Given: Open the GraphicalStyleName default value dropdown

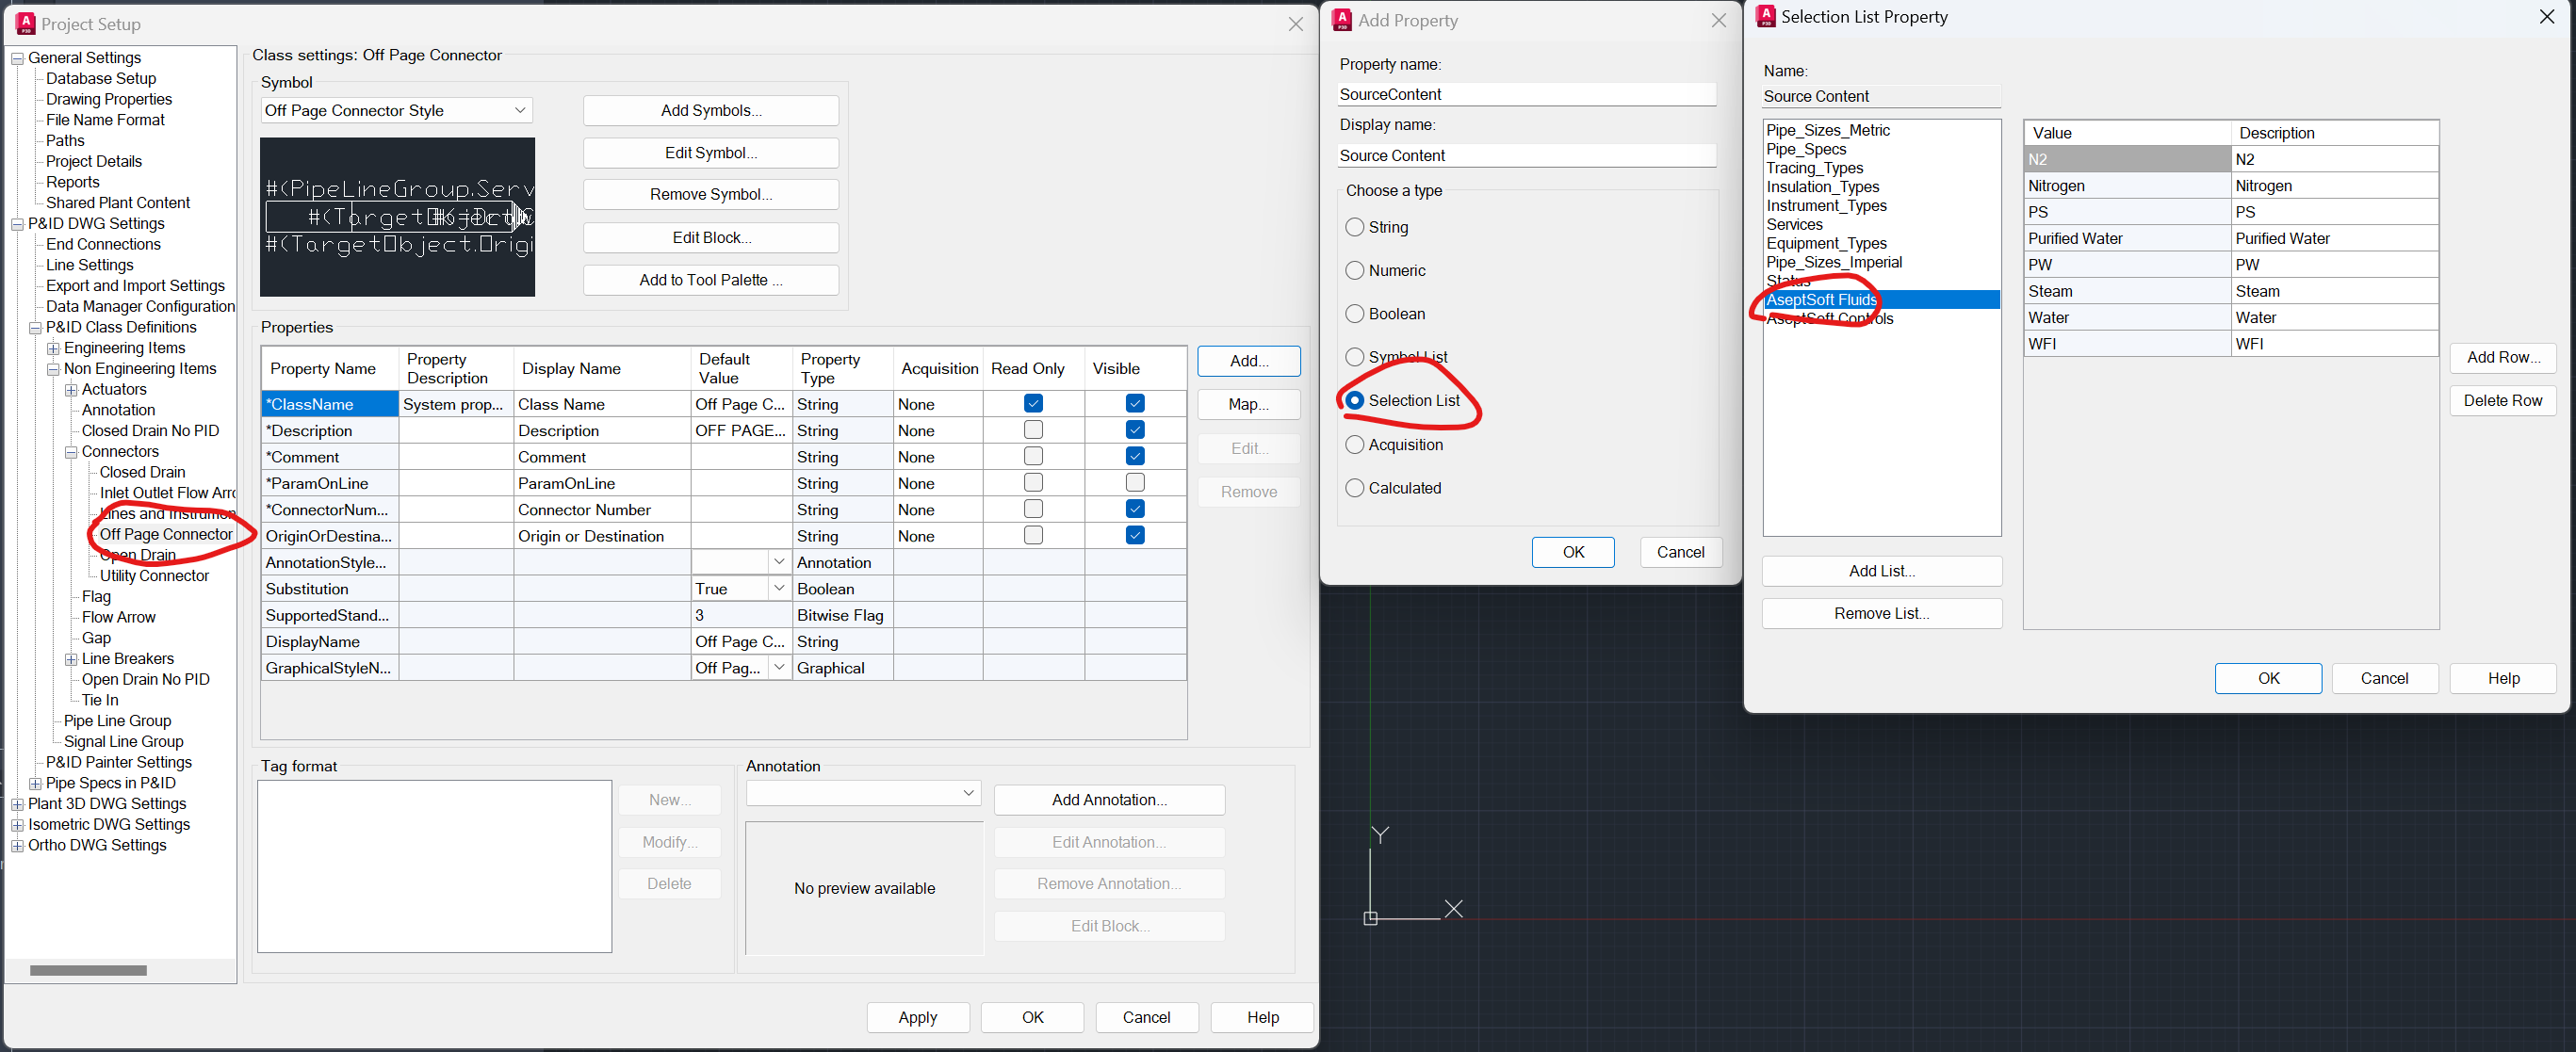Looking at the screenshot, I should [778, 667].
